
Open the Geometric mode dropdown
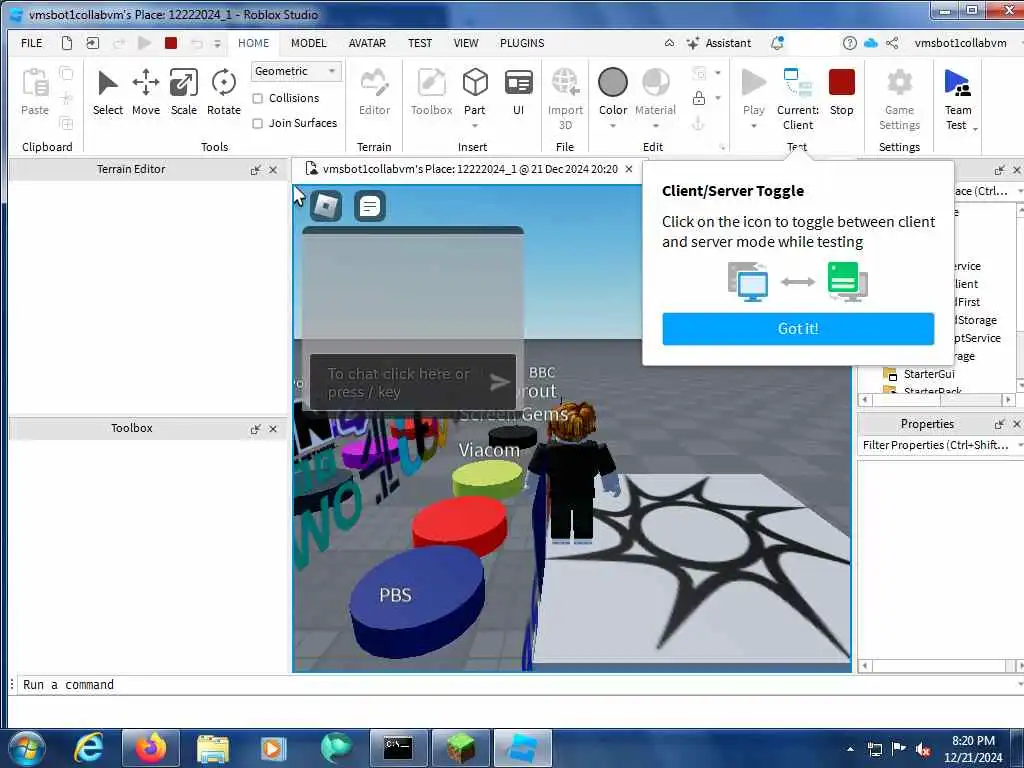[x=296, y=71]
